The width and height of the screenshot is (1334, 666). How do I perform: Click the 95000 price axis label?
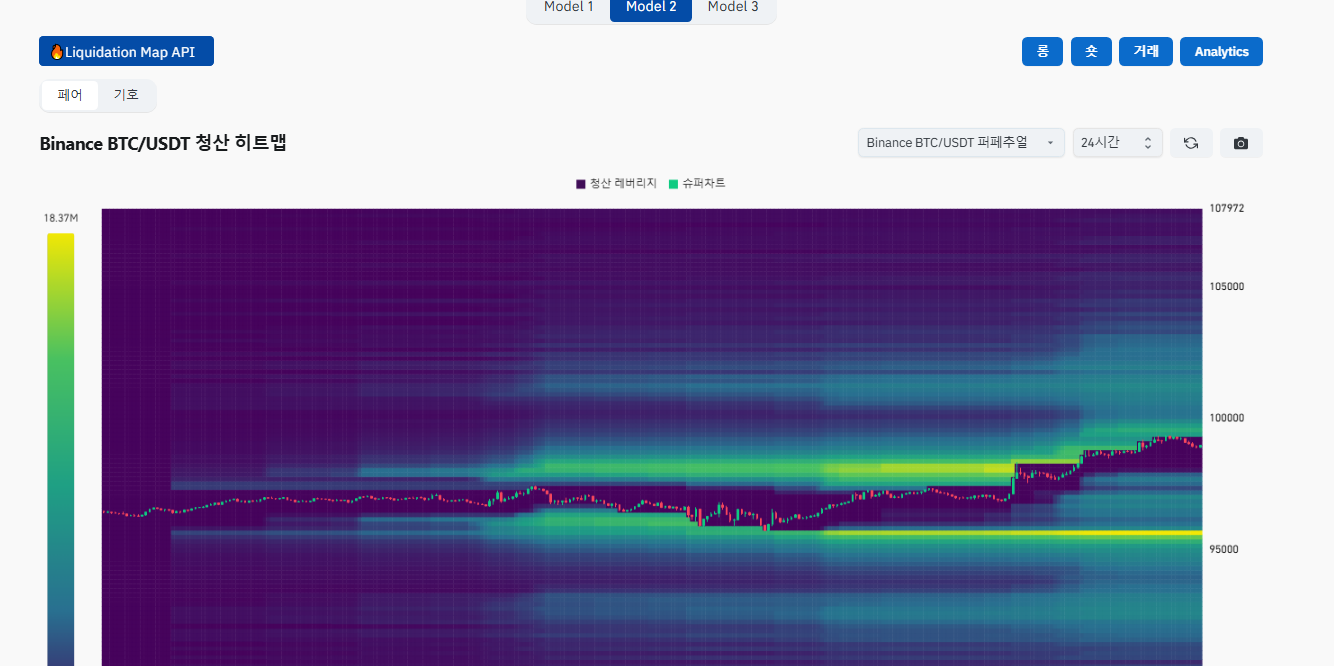tap(1223, 549)
